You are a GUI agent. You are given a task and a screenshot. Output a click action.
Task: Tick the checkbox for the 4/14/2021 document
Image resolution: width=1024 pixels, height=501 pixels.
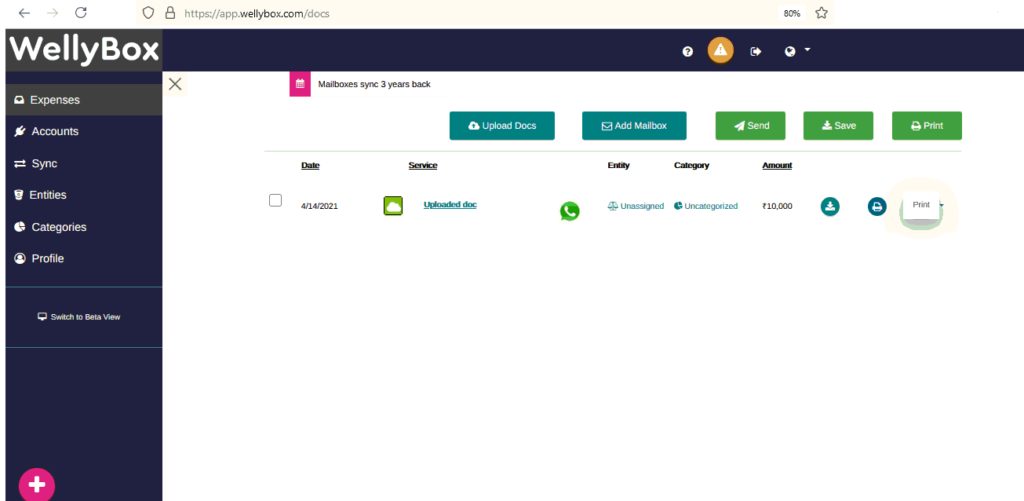coord(276,201)
